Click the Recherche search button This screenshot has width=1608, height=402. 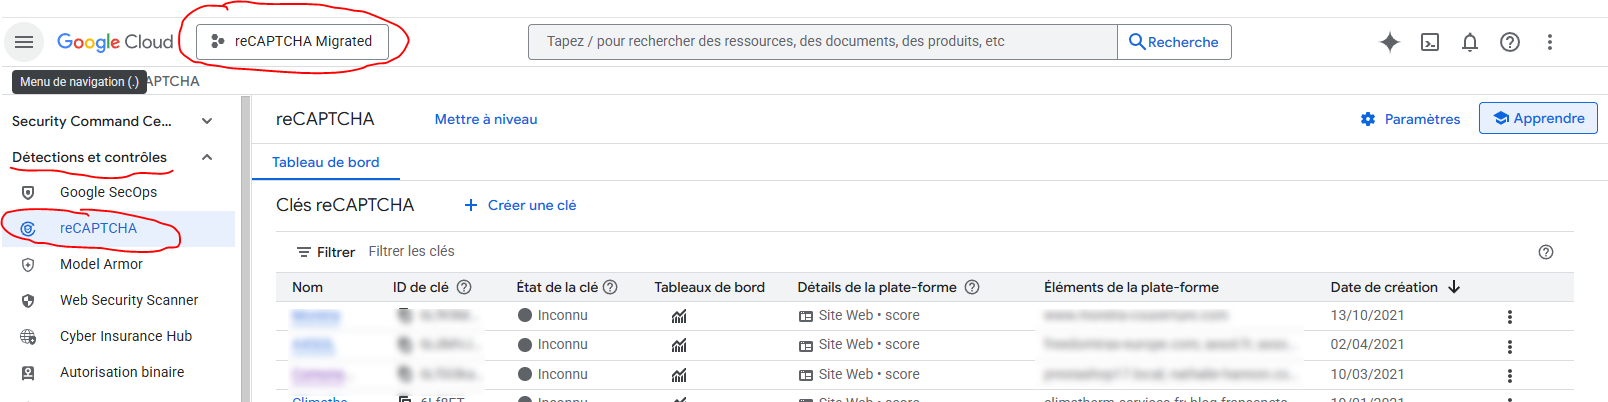click(x=1174, y=42)
